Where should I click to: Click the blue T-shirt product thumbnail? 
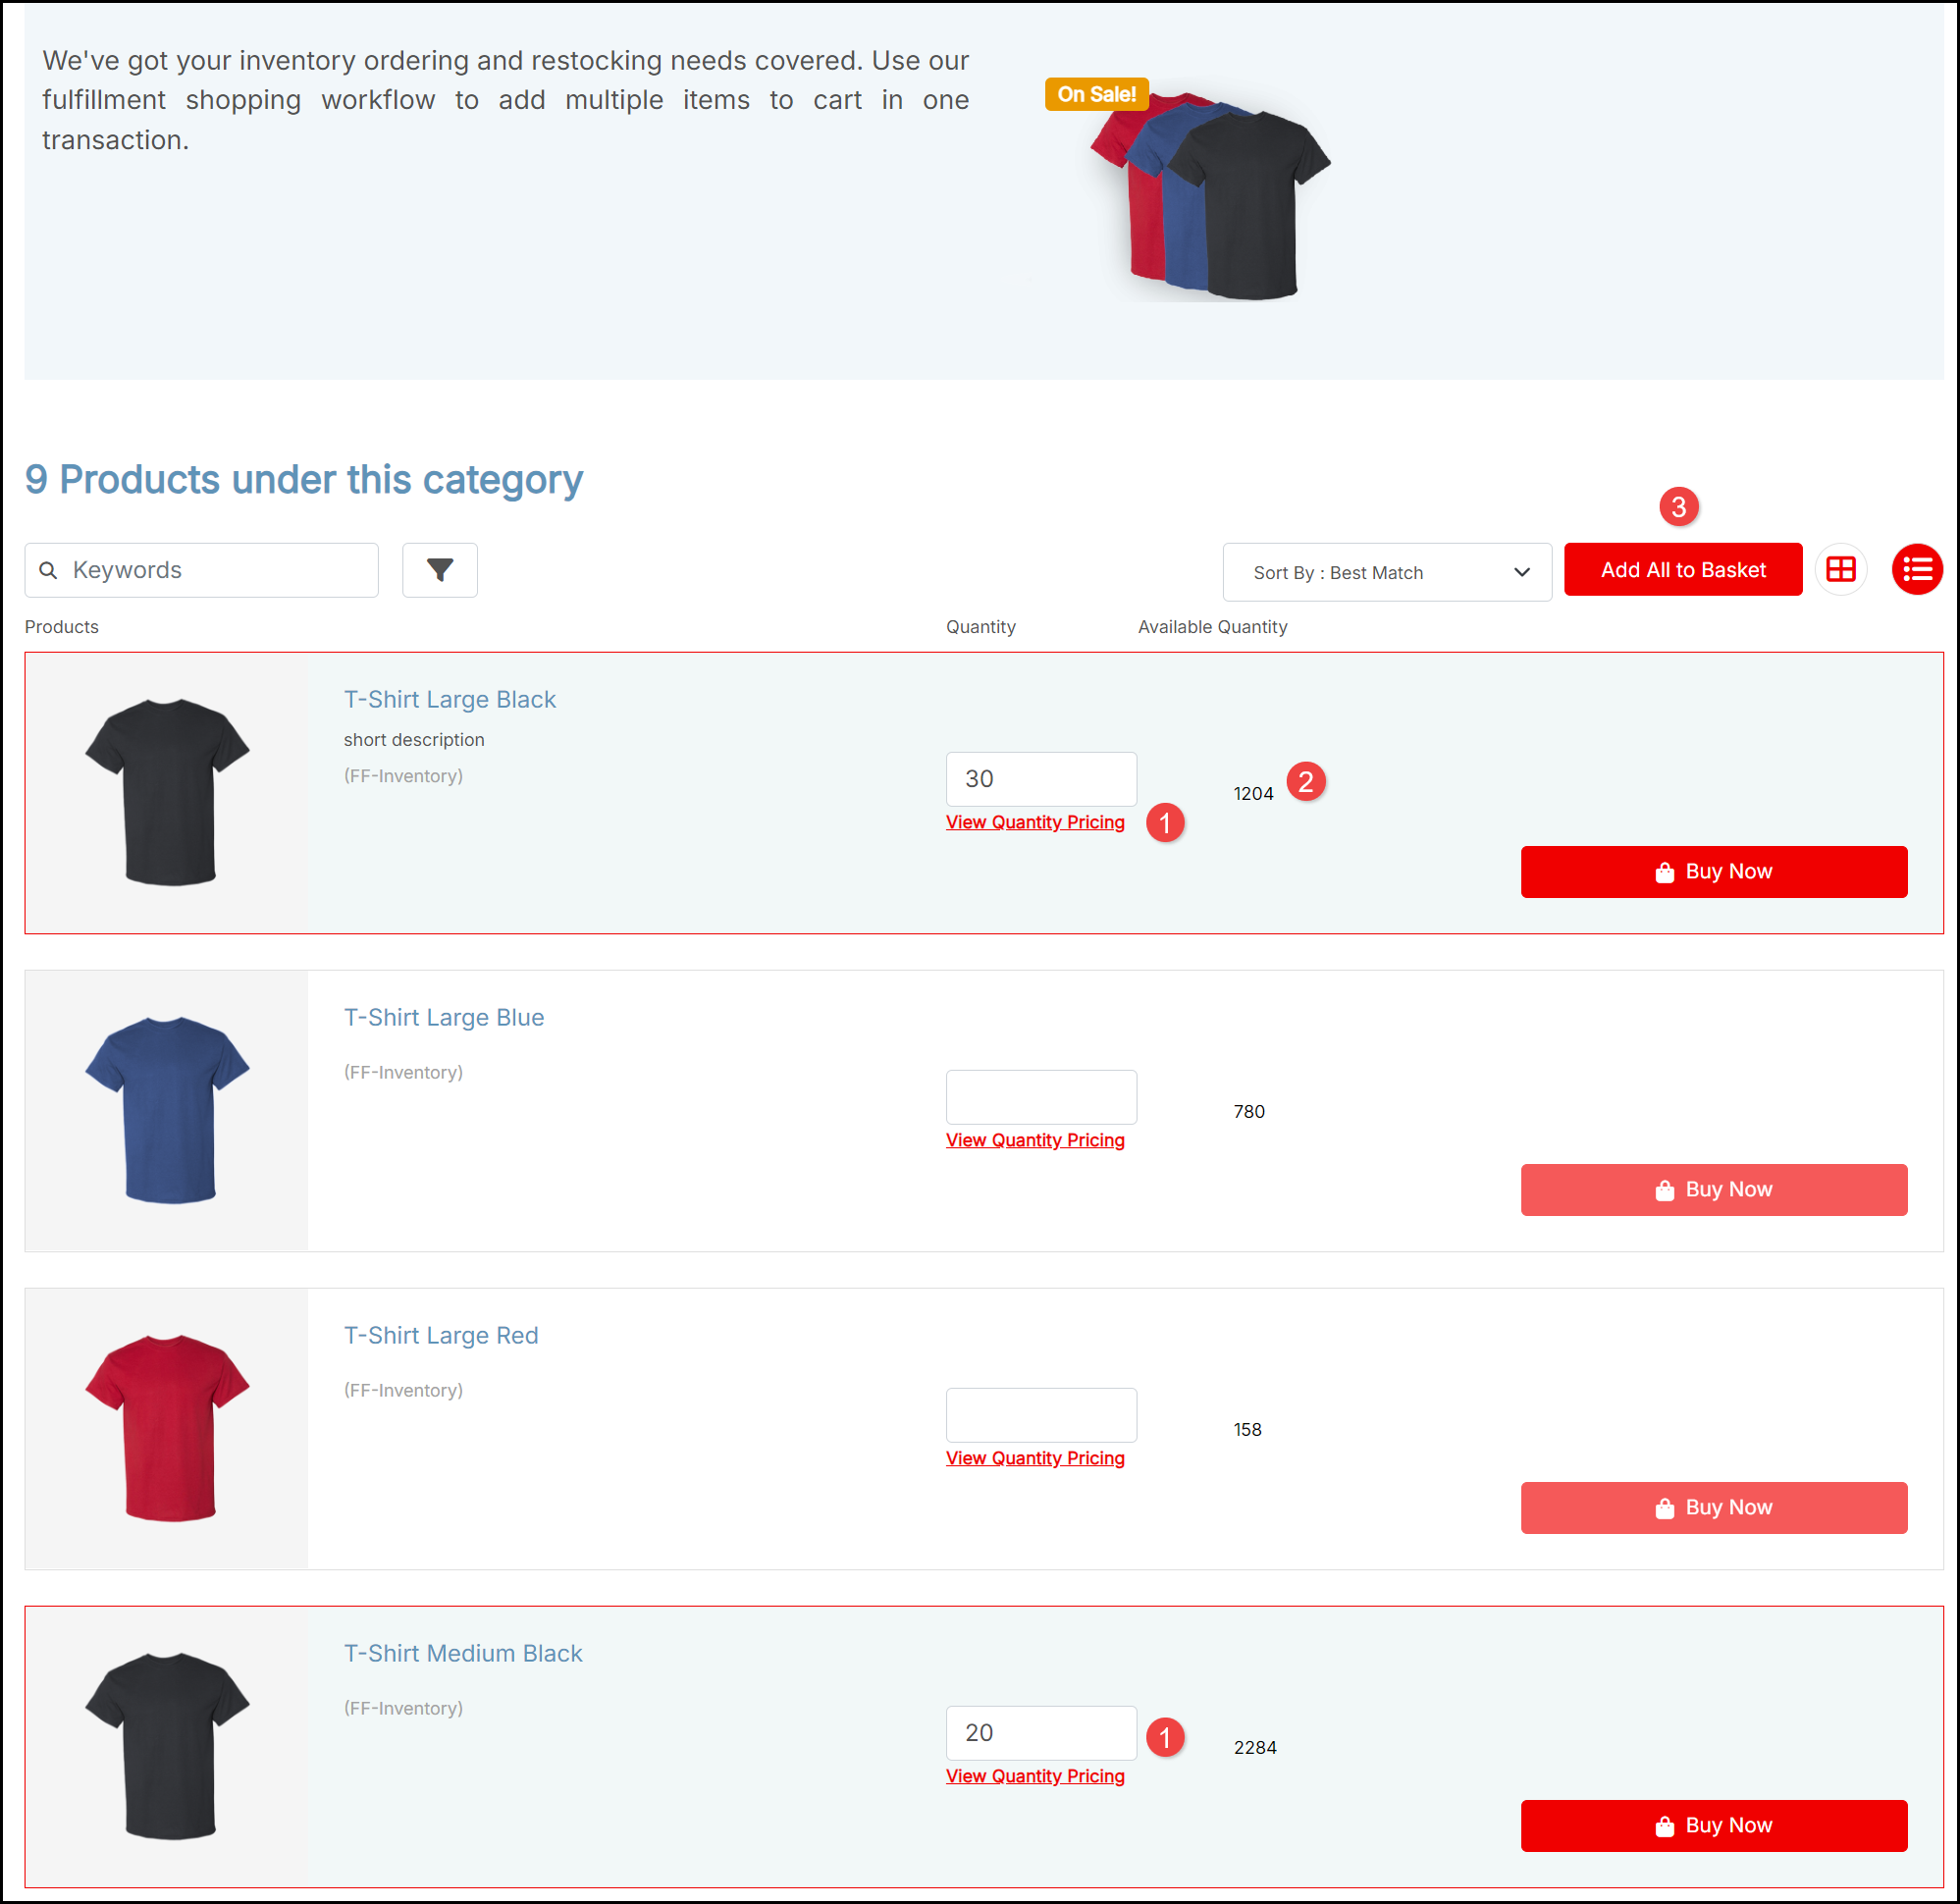[x=167, y=1110]
